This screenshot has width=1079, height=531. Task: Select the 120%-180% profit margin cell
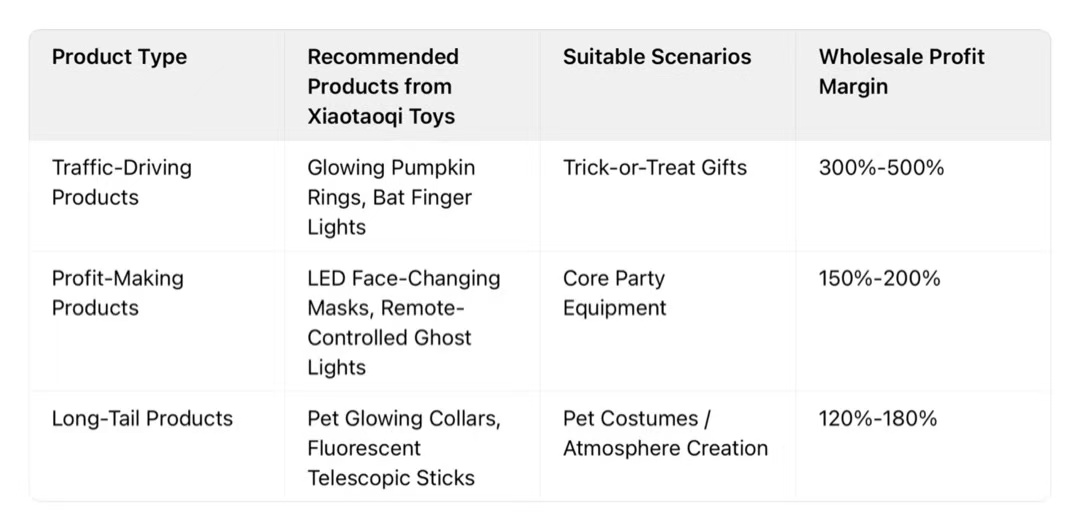pos(878,418)
